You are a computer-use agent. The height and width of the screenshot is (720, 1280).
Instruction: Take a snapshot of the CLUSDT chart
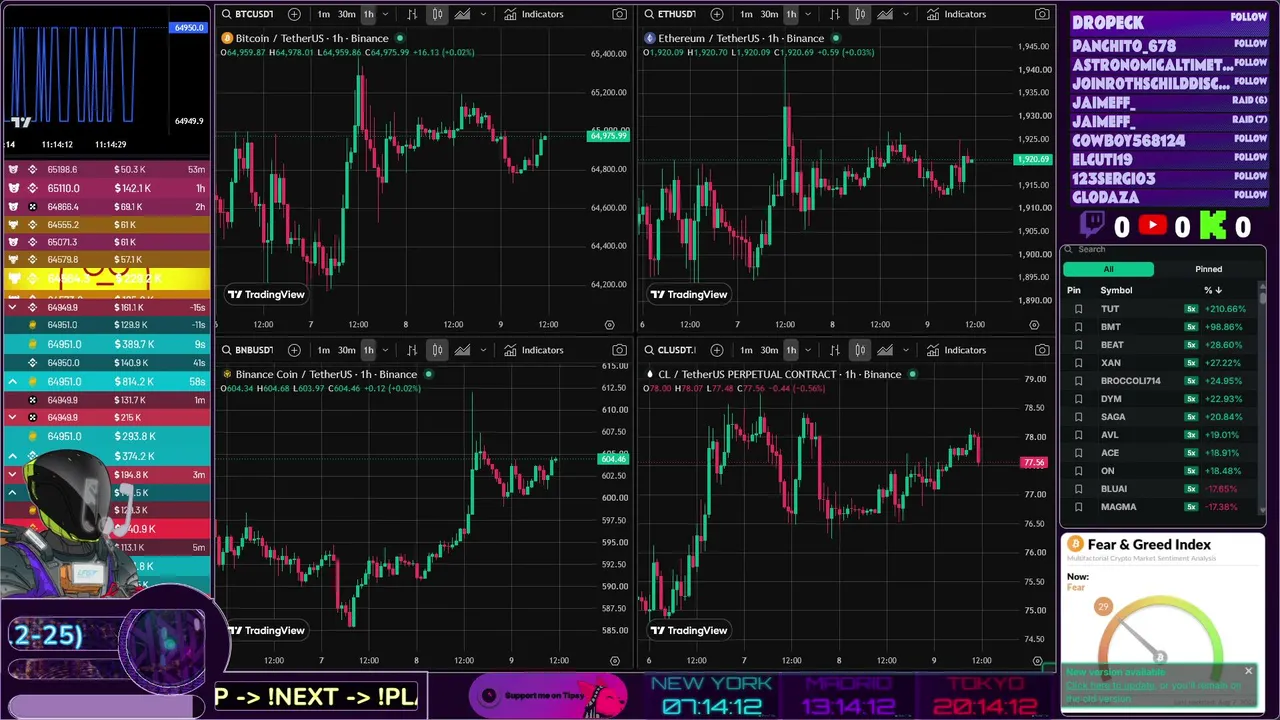[x=1043, y=350]
